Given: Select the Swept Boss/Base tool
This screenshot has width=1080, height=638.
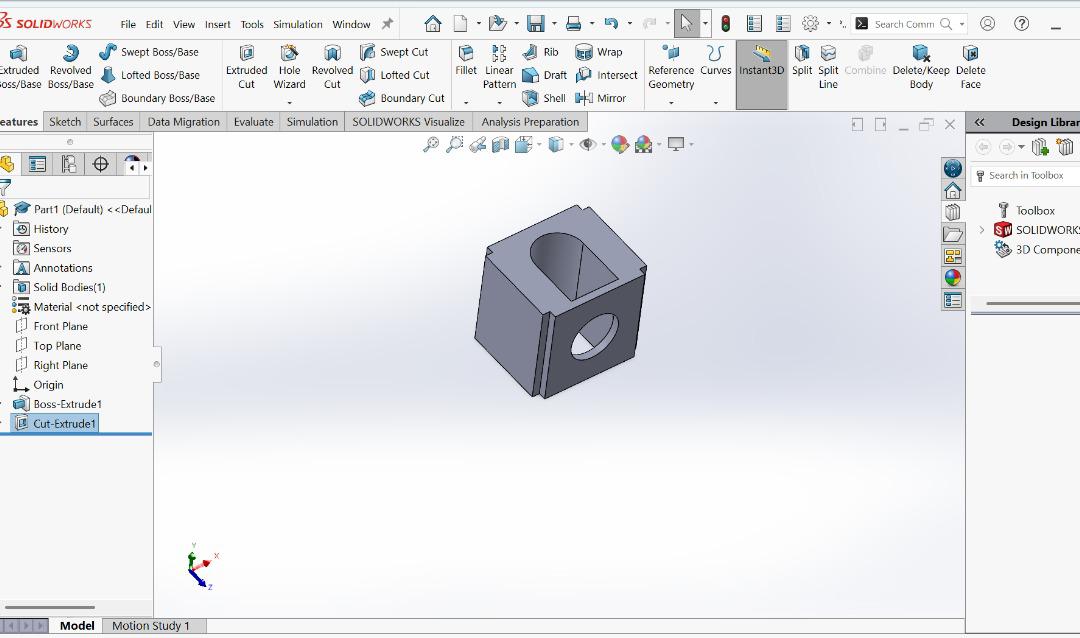Looking at the screenshot, I should point(149,52).
